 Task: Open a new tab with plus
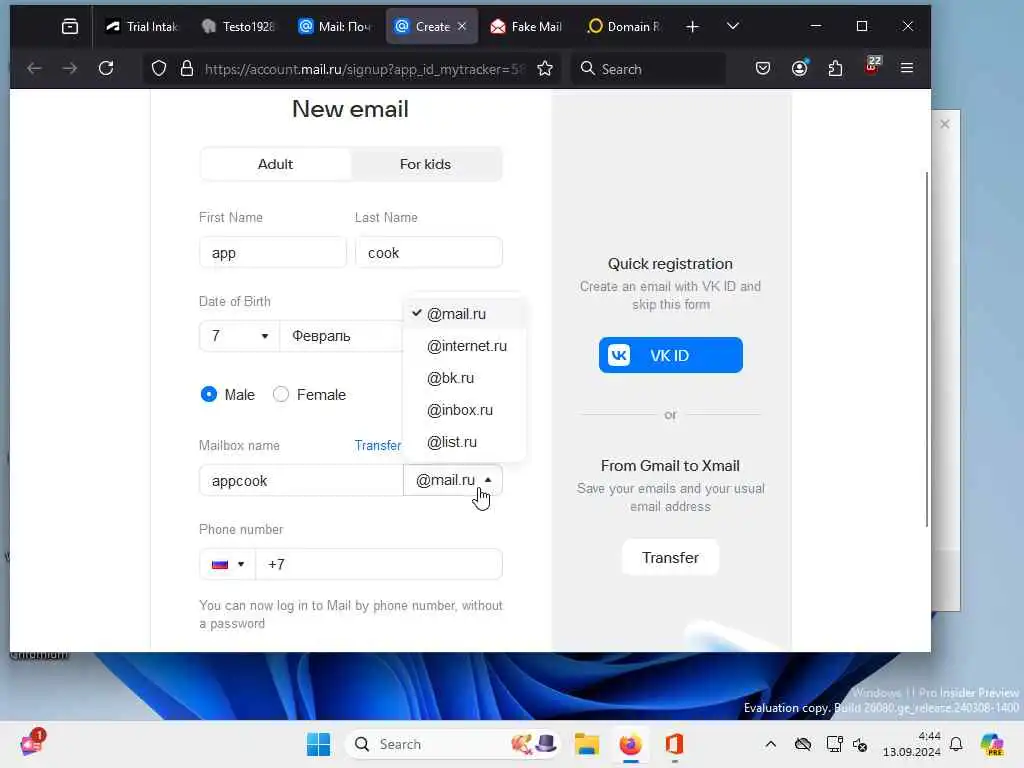(692, 27)
